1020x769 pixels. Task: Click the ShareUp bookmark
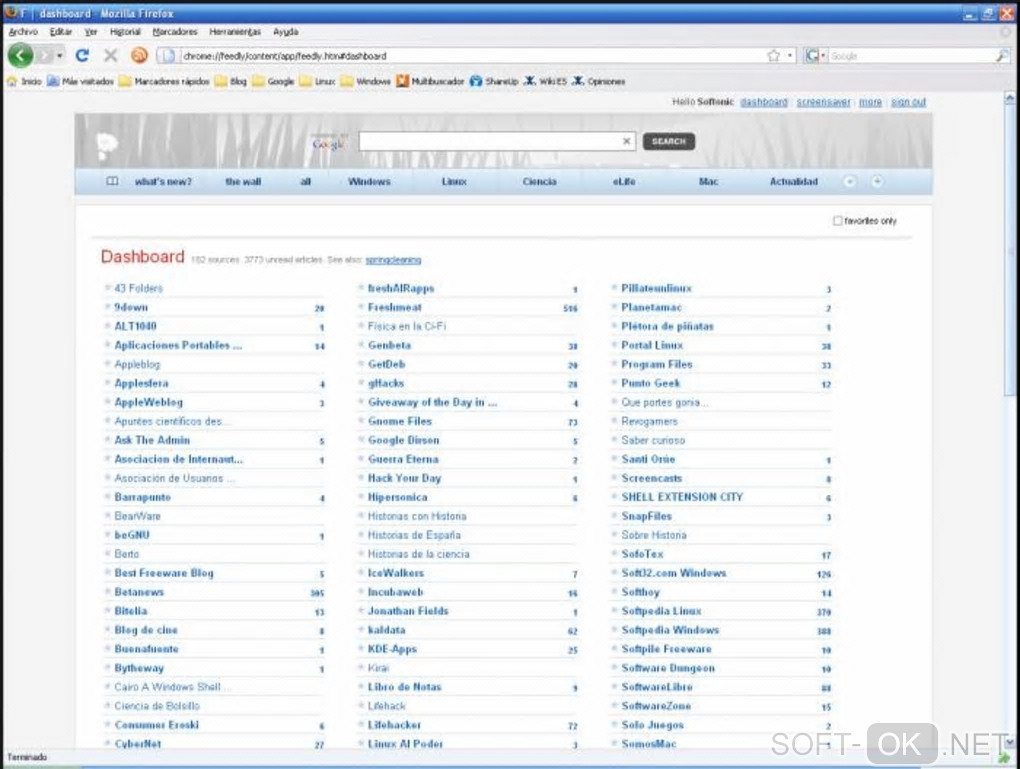coord(494,81)
